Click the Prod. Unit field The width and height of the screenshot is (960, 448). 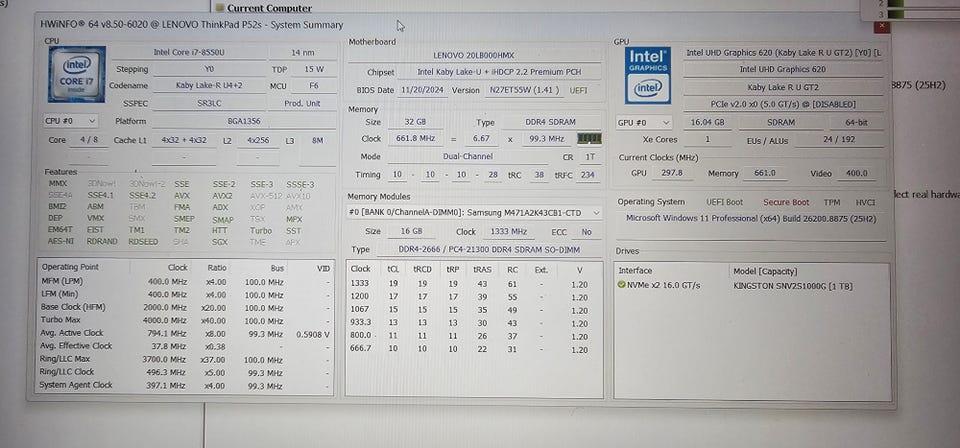pyautogui.click(x=303, y=103)
